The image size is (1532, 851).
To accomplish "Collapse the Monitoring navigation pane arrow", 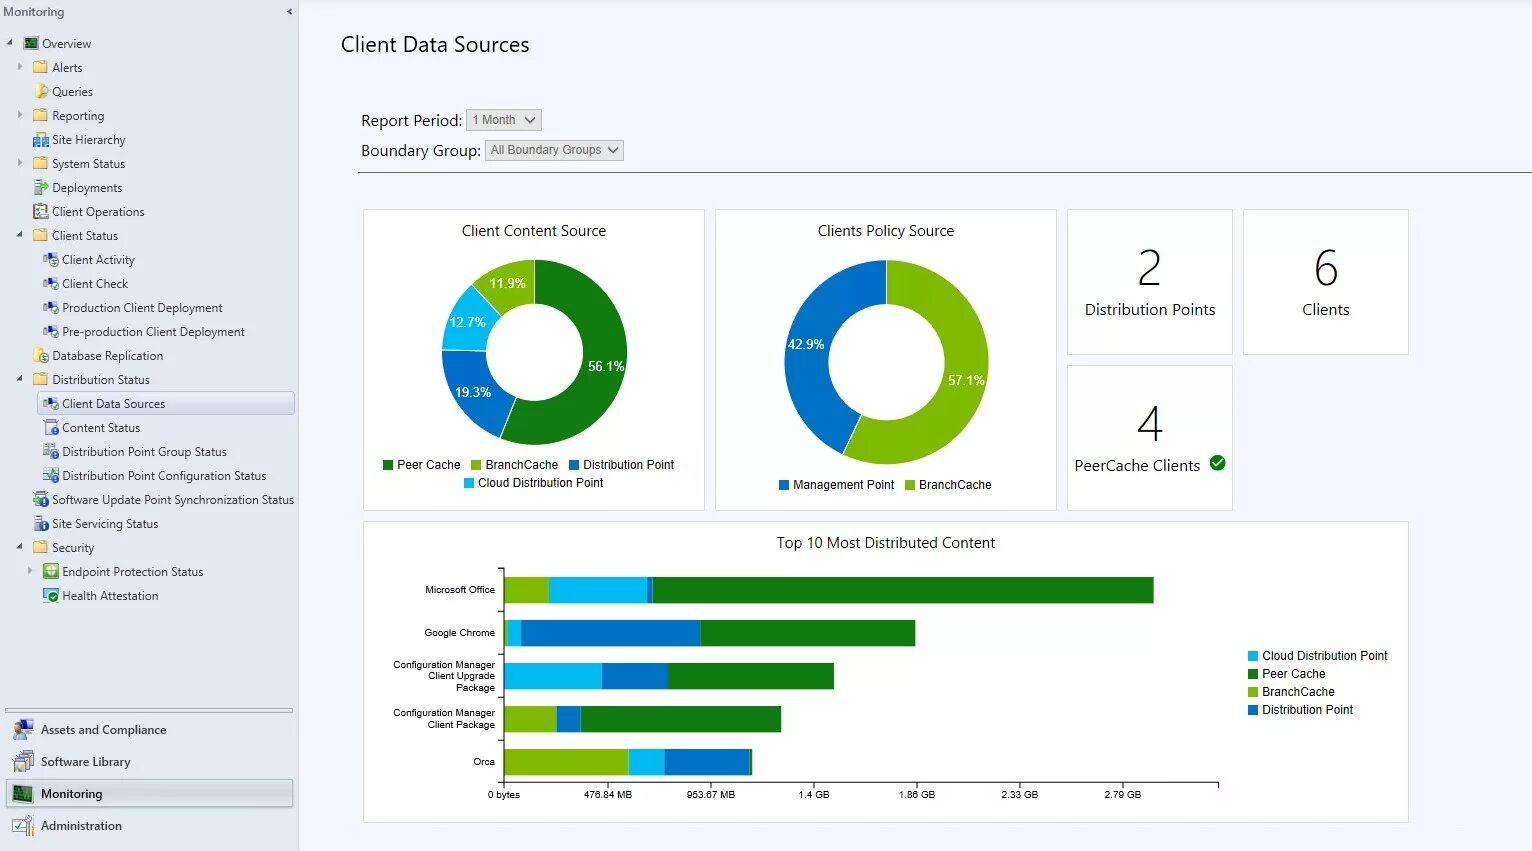I will 289,12.
